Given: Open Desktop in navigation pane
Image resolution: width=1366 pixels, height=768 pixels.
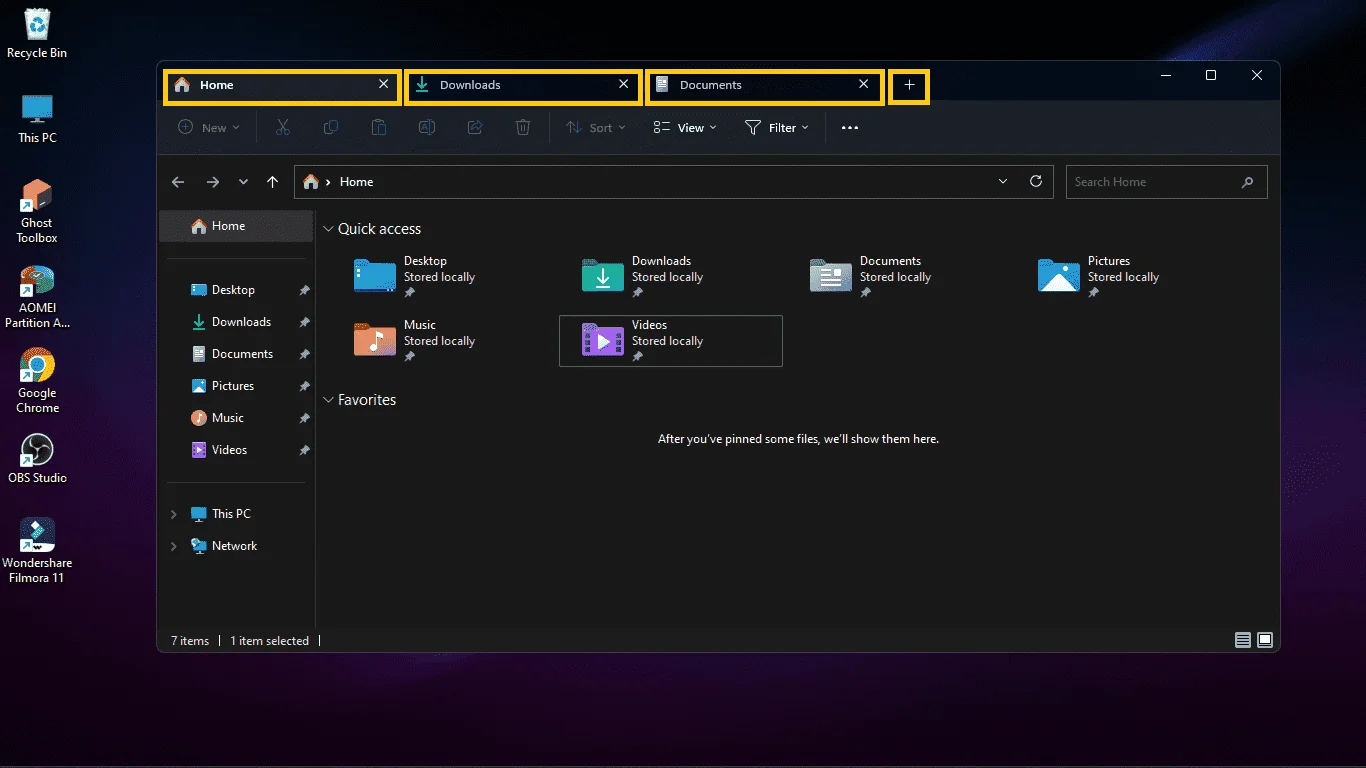Looking at the screenshot, I should (233, 290).
